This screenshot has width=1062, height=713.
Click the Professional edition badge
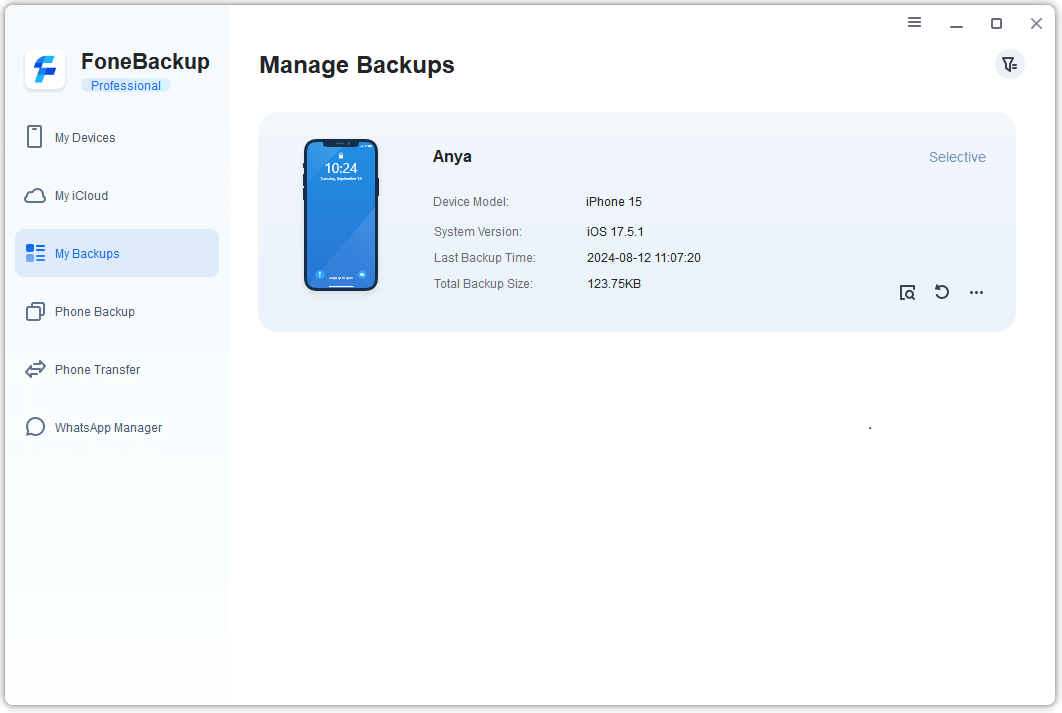tap(126, 86)
